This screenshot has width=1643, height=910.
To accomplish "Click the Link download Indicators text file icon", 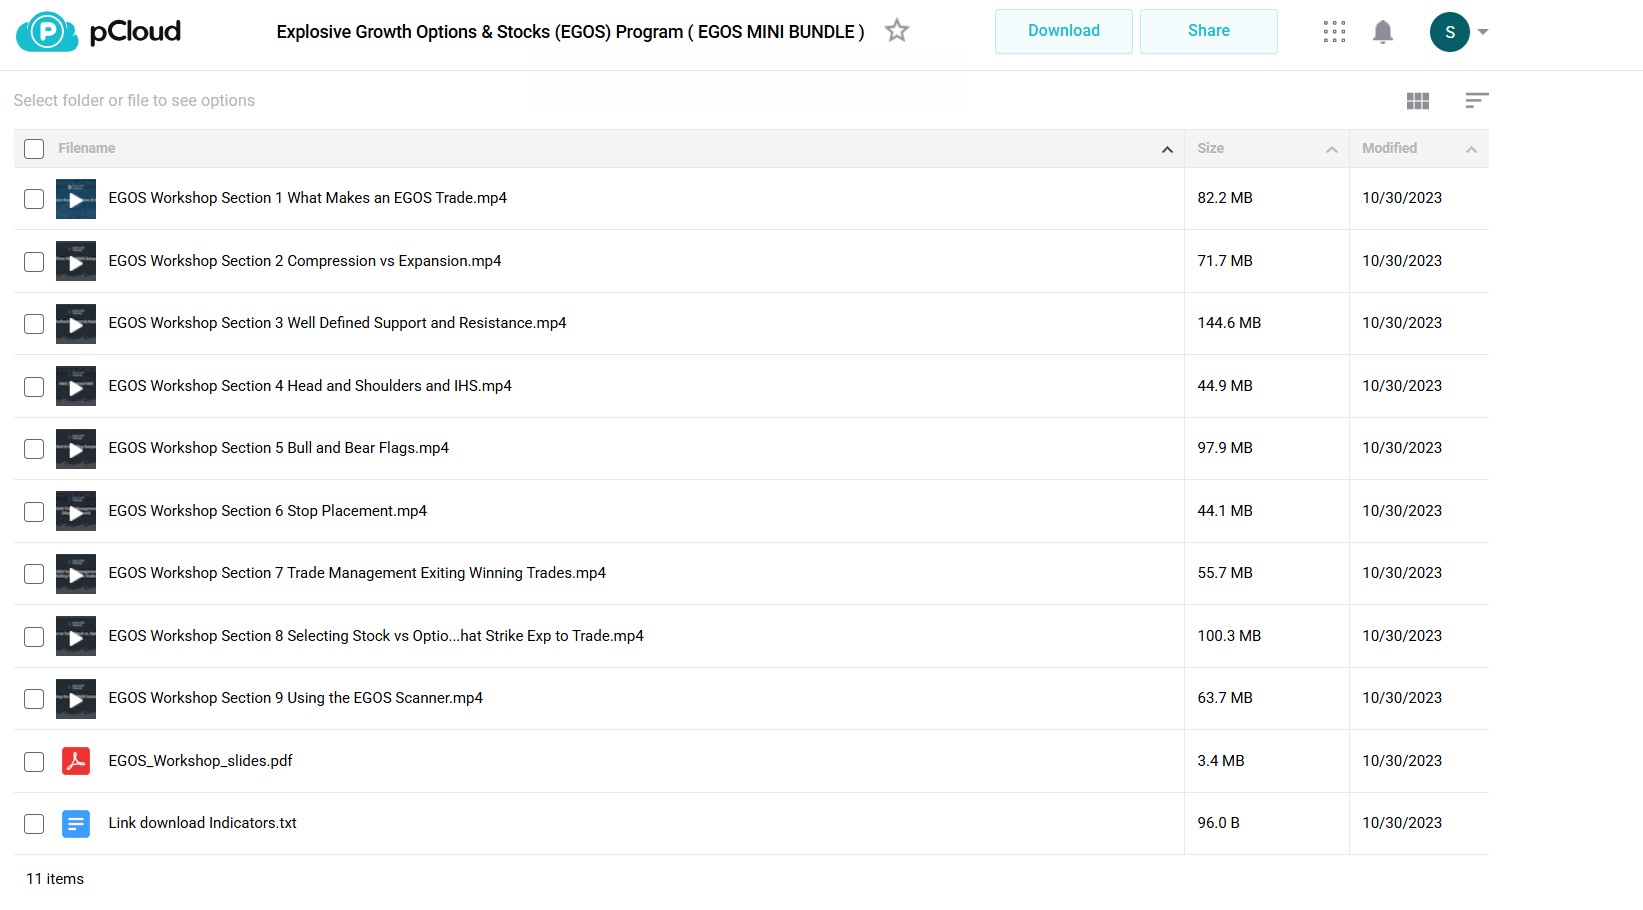I will 76,823.
